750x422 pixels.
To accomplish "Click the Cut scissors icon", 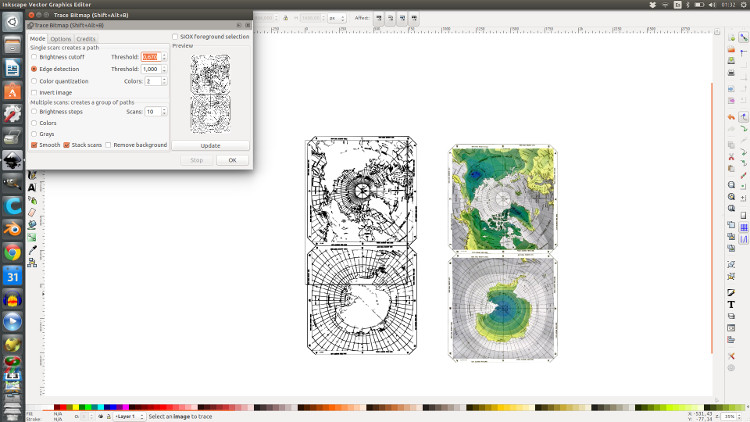I will (x=731, y=157).
